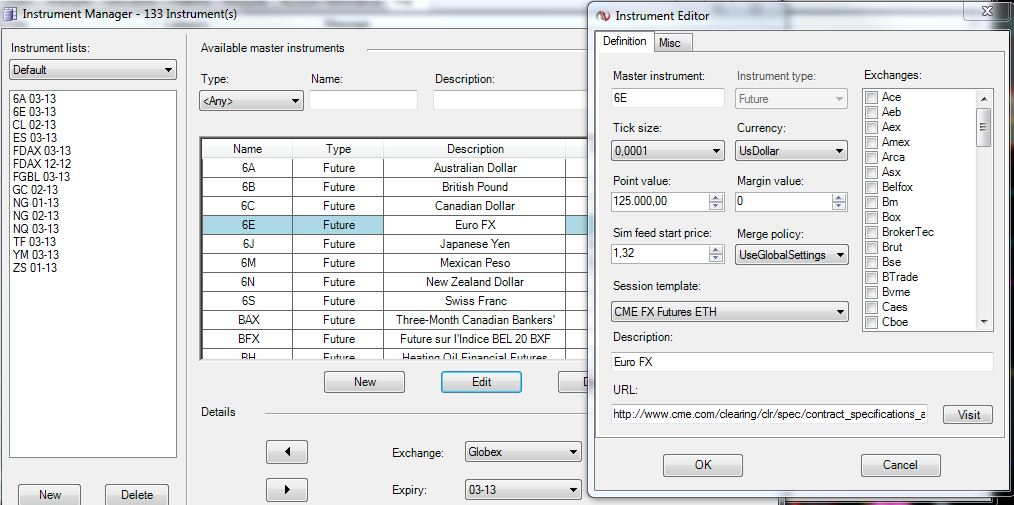Click the URL input field

[x=769, y=414]
